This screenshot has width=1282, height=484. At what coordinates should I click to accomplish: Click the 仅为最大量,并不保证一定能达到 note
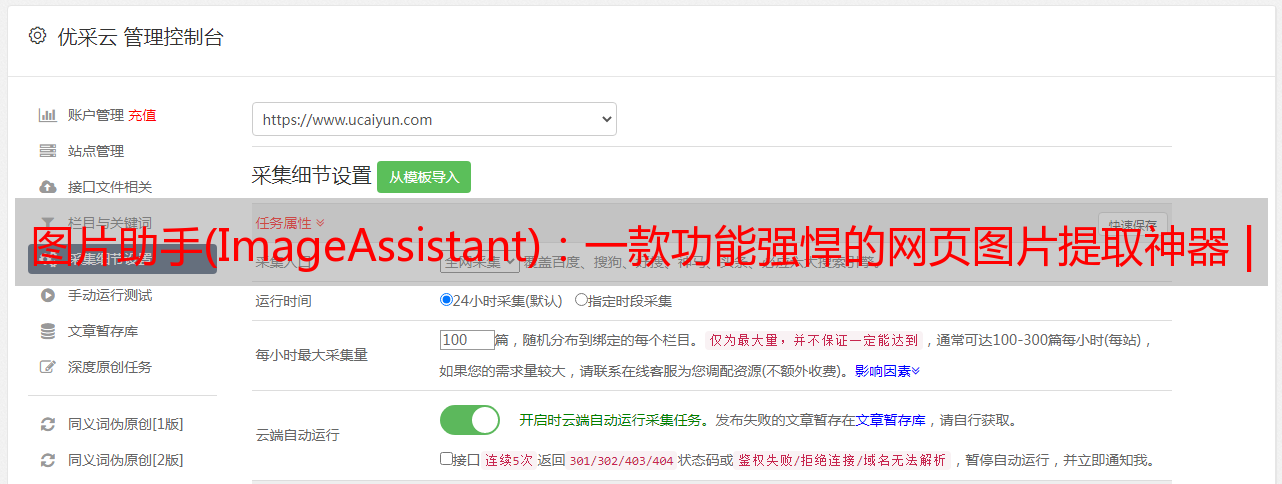point(814,340)
